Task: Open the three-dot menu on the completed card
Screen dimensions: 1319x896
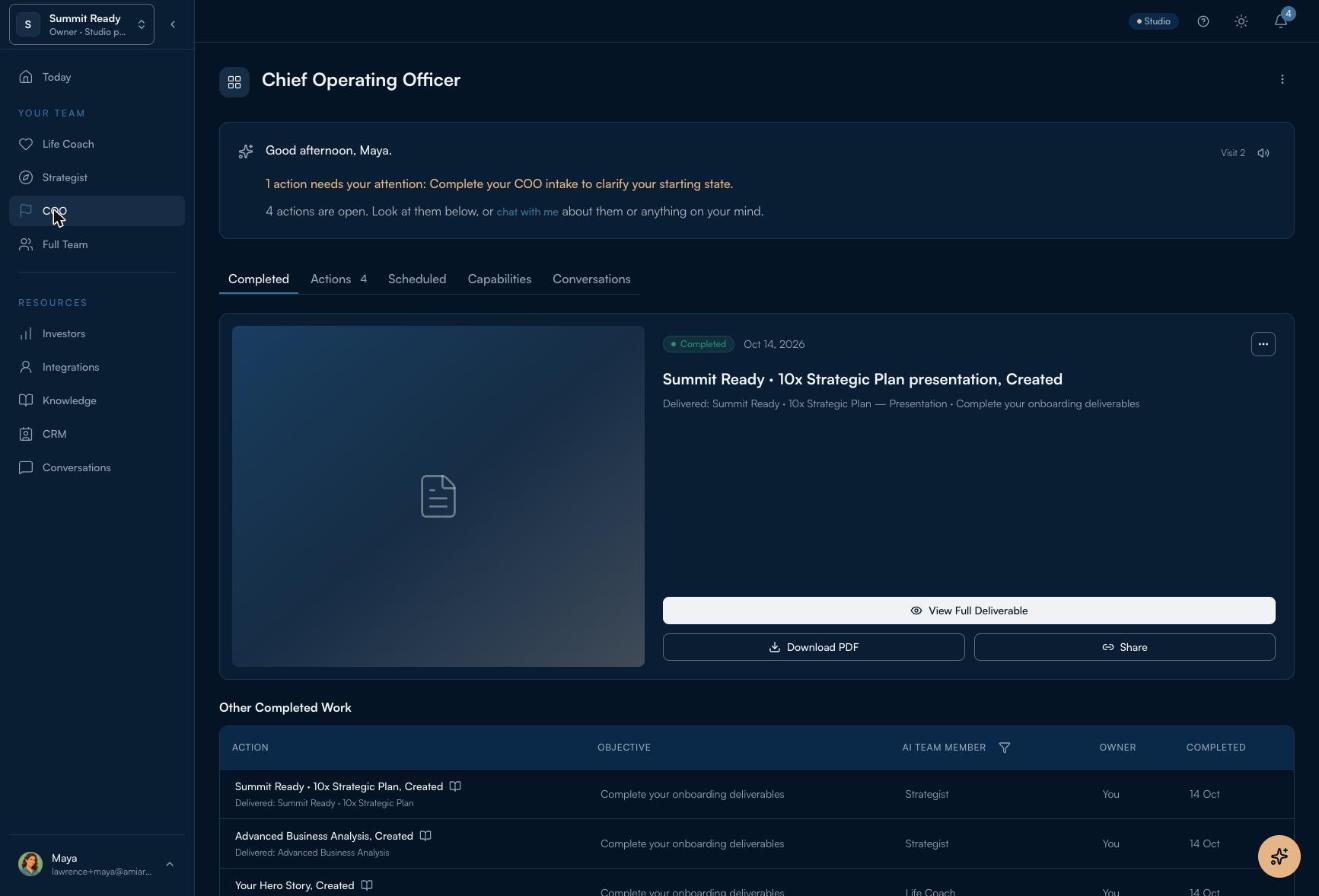Action: click(1263, 344)
